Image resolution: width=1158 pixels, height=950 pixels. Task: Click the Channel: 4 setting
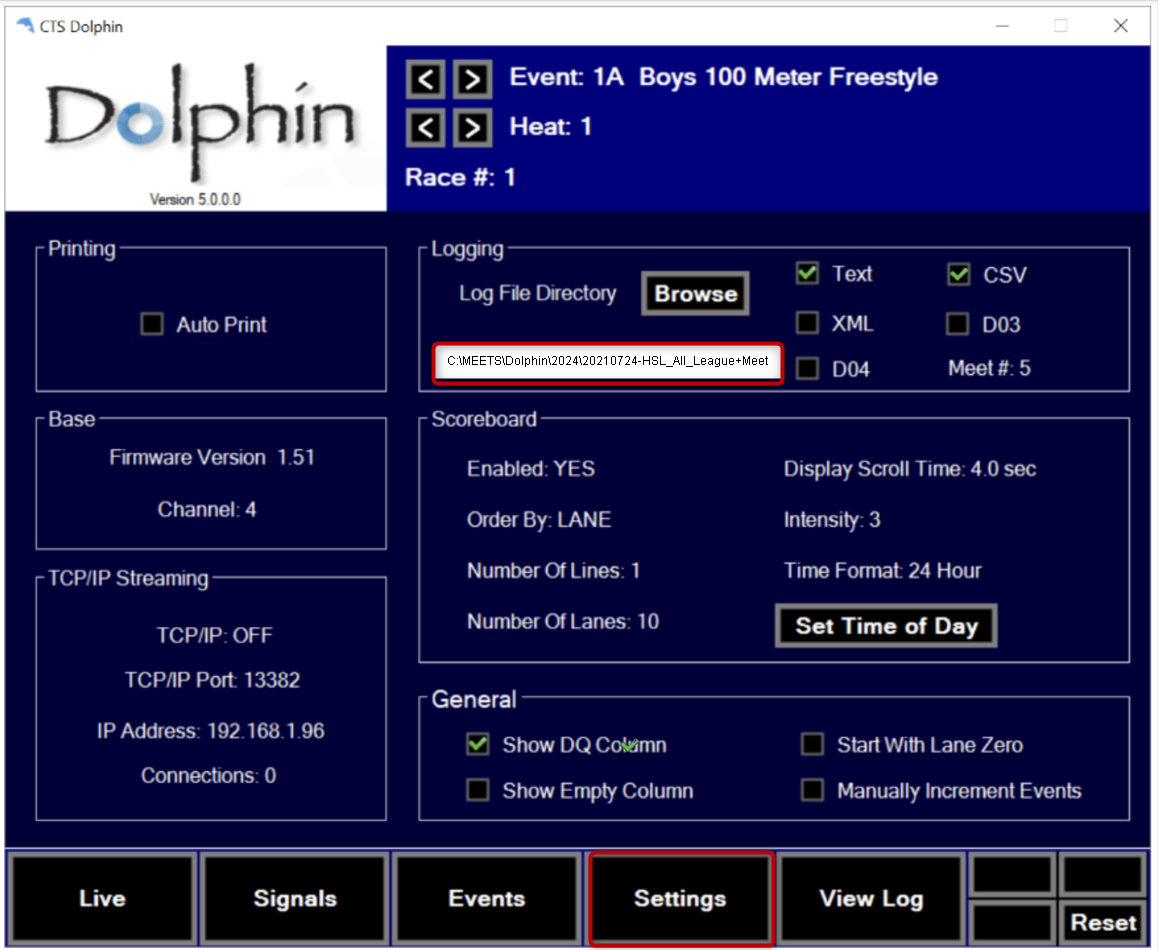(x=207, y=509)
